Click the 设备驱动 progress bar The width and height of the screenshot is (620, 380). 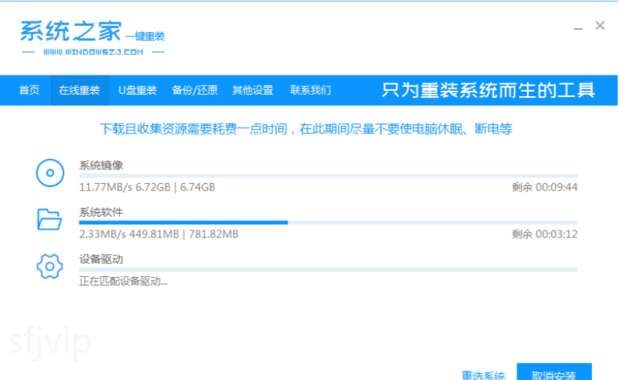328,270
